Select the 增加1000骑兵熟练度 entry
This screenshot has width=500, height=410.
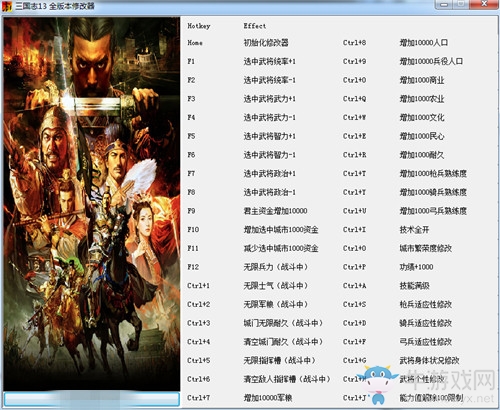tap(433, 192)
